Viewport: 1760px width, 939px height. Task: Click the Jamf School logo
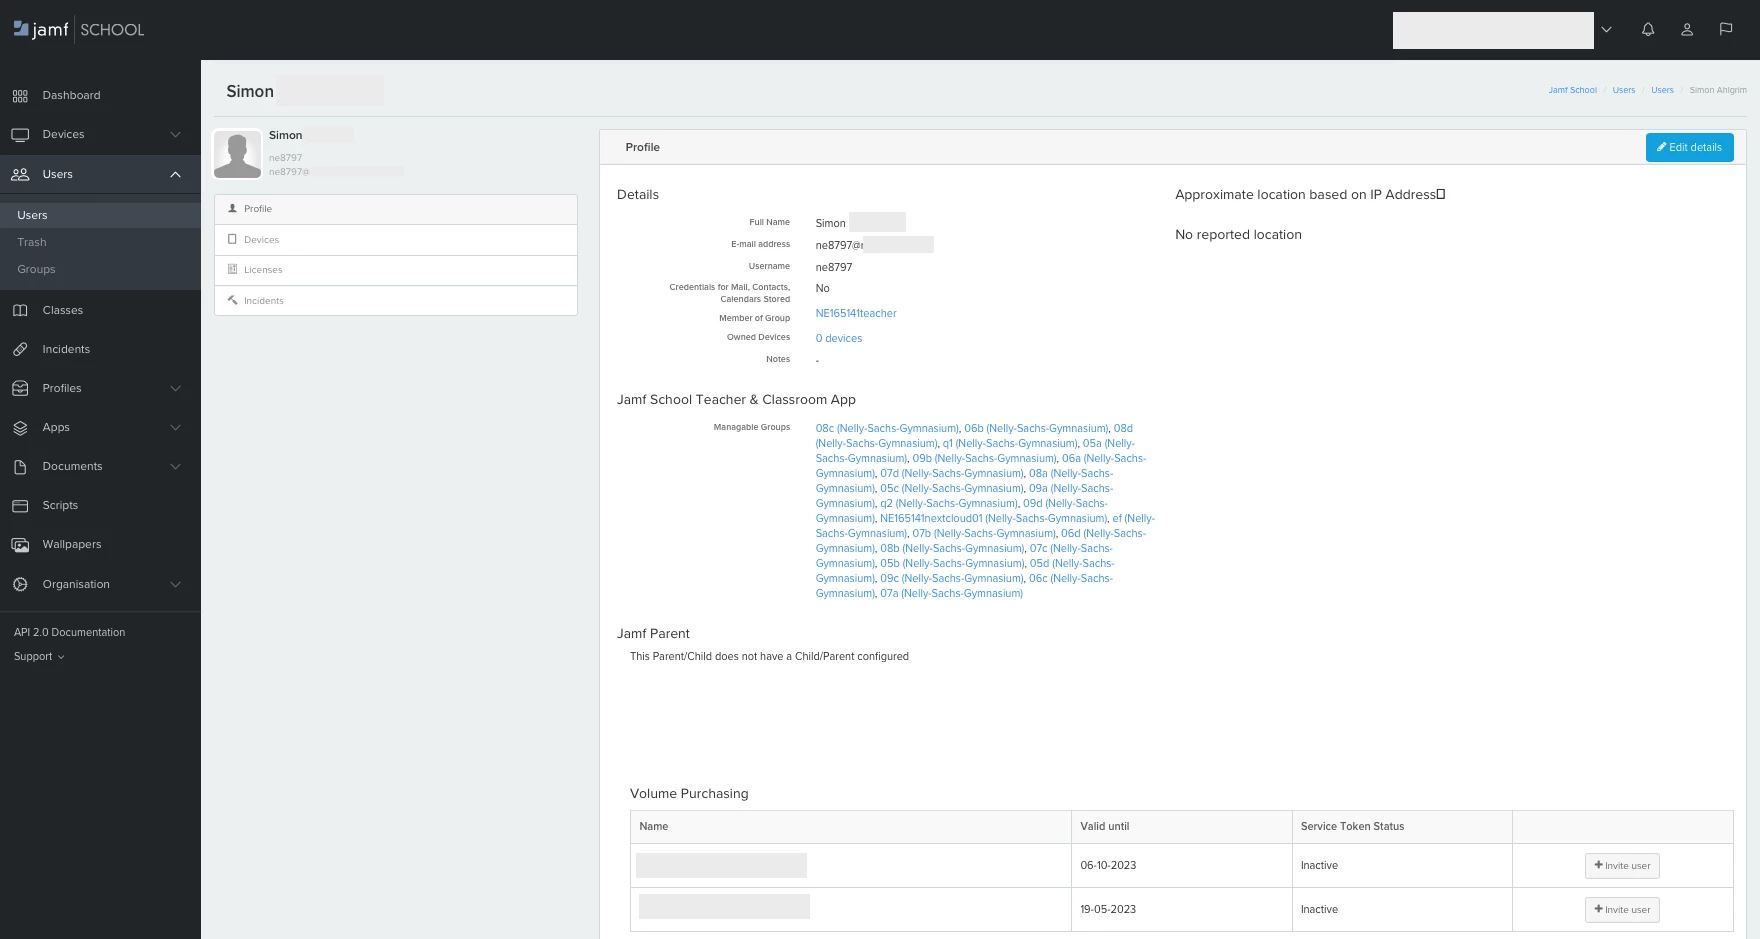click(79, 30)
